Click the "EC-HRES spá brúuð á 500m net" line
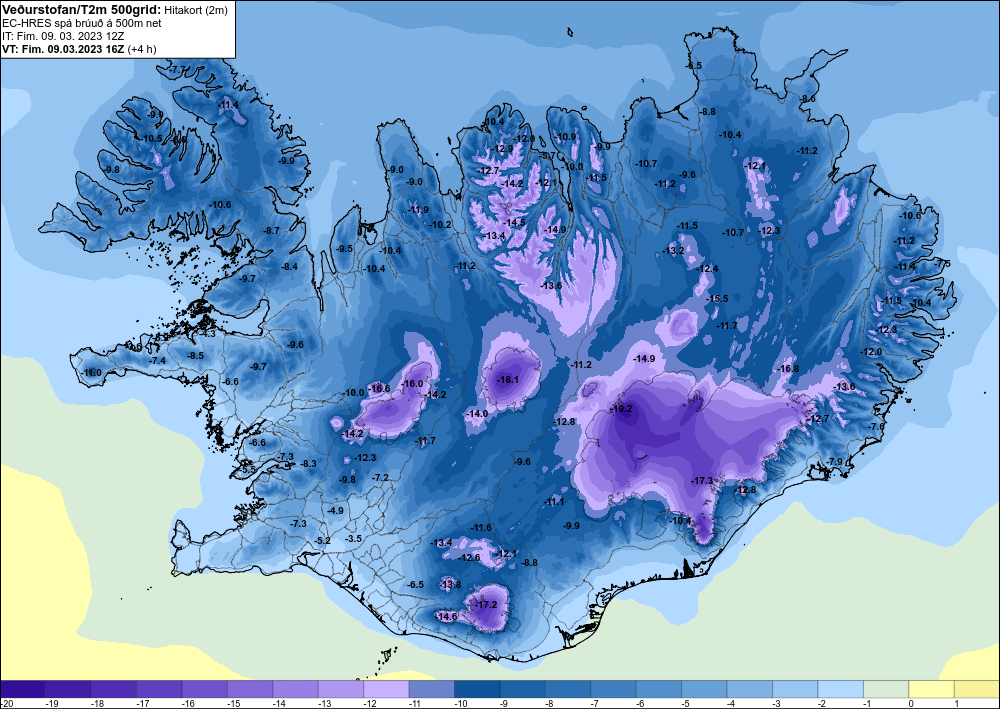 coord(82,23)
